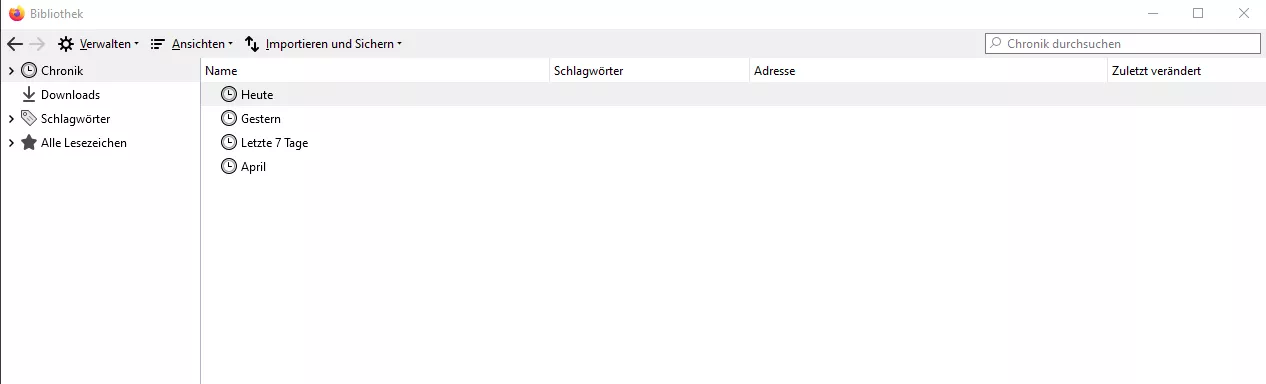Click the Firefox icon in title bar
Screen dimensions: 1266x384
pyautogui.click(x=16, y=14)
